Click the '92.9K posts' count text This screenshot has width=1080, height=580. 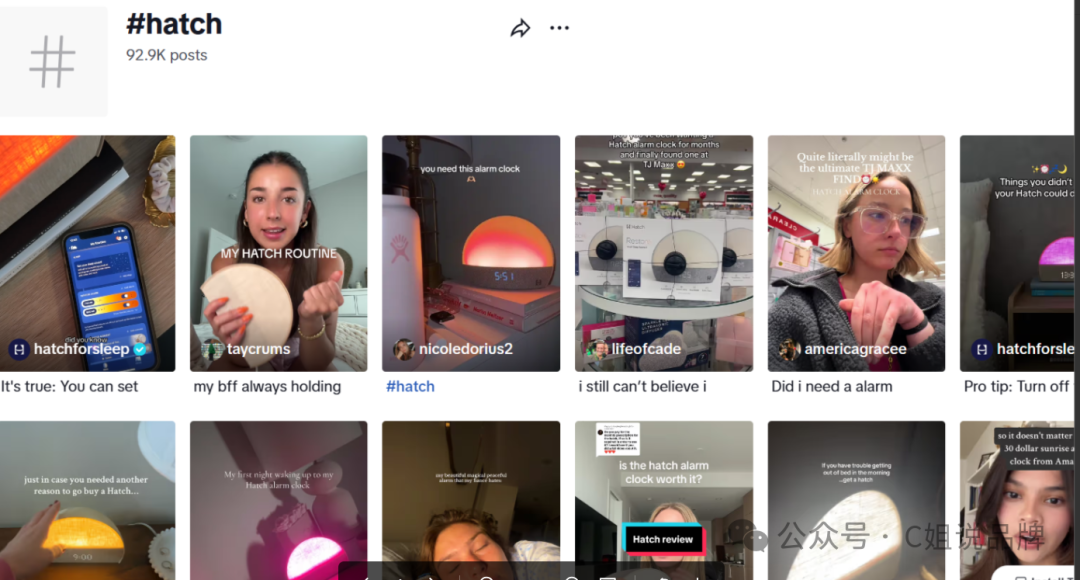[167, 55]
